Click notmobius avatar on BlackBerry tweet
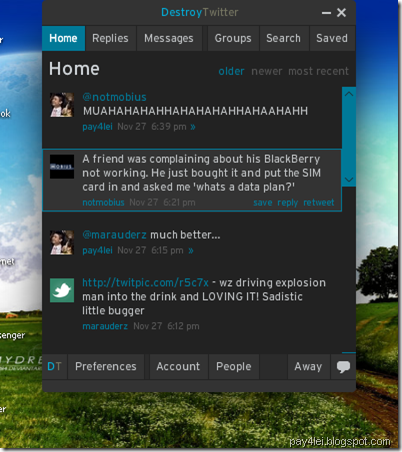Image resolution: width=402 pixels, height=452 pixels. (x=62, y=166)
